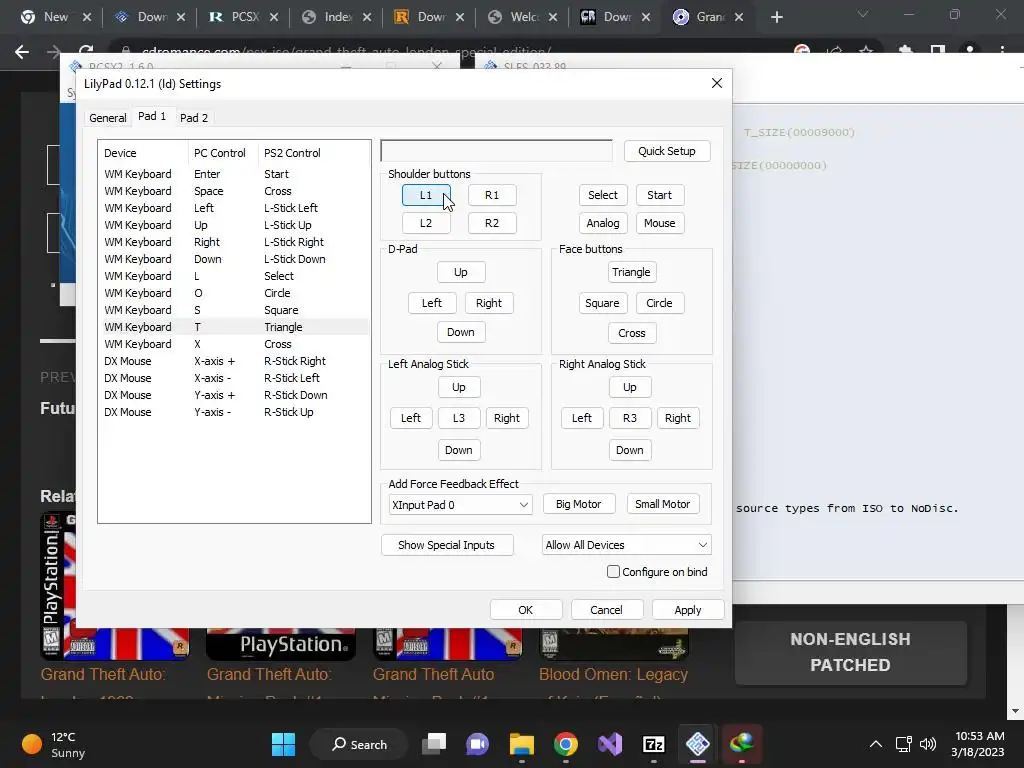Switch to the Welcome browser tab

[522, 17]
